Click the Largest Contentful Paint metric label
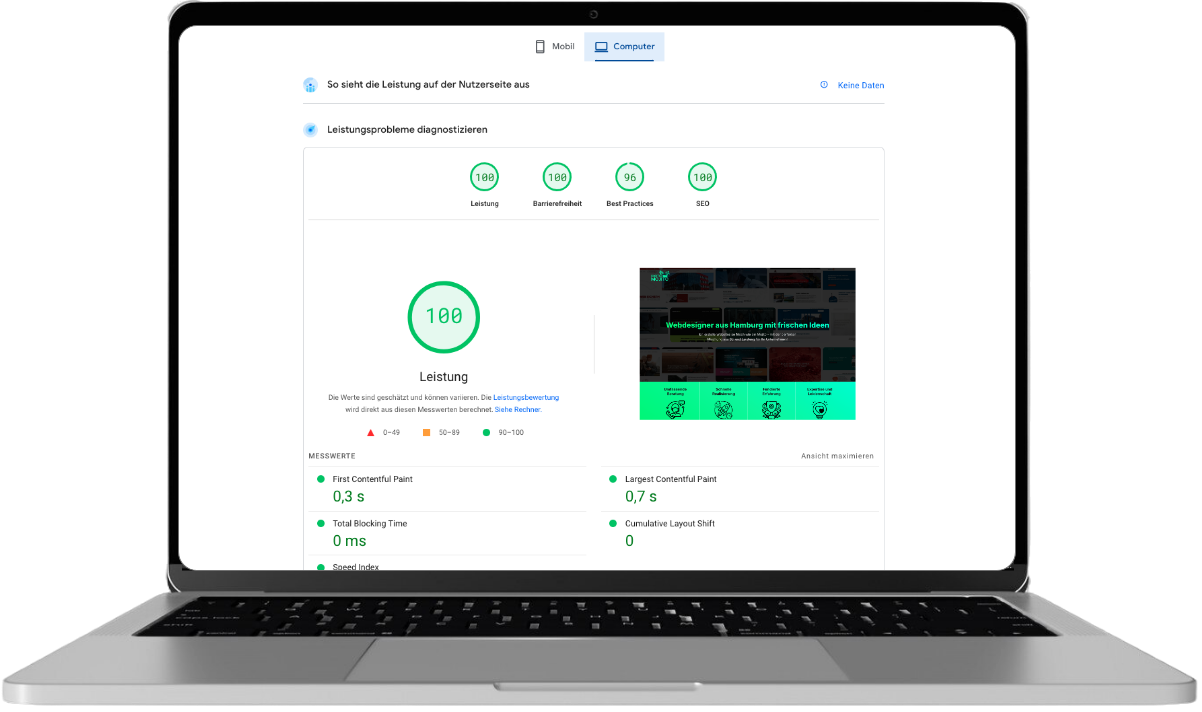Screen dimensions: 1202x712 coord(671,479)
